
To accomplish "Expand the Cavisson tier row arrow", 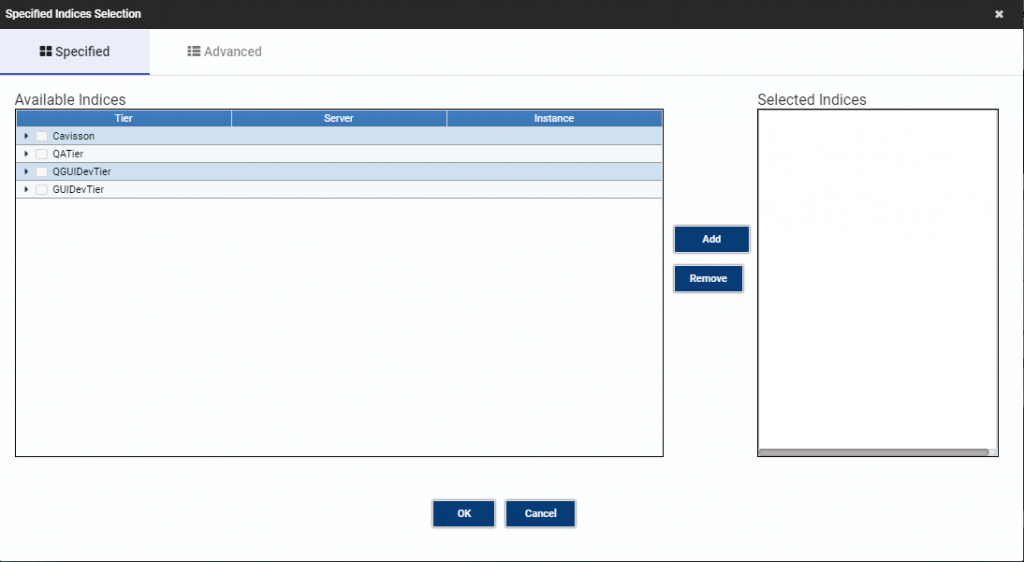I will pyautogui.click(x=26, y=136).
